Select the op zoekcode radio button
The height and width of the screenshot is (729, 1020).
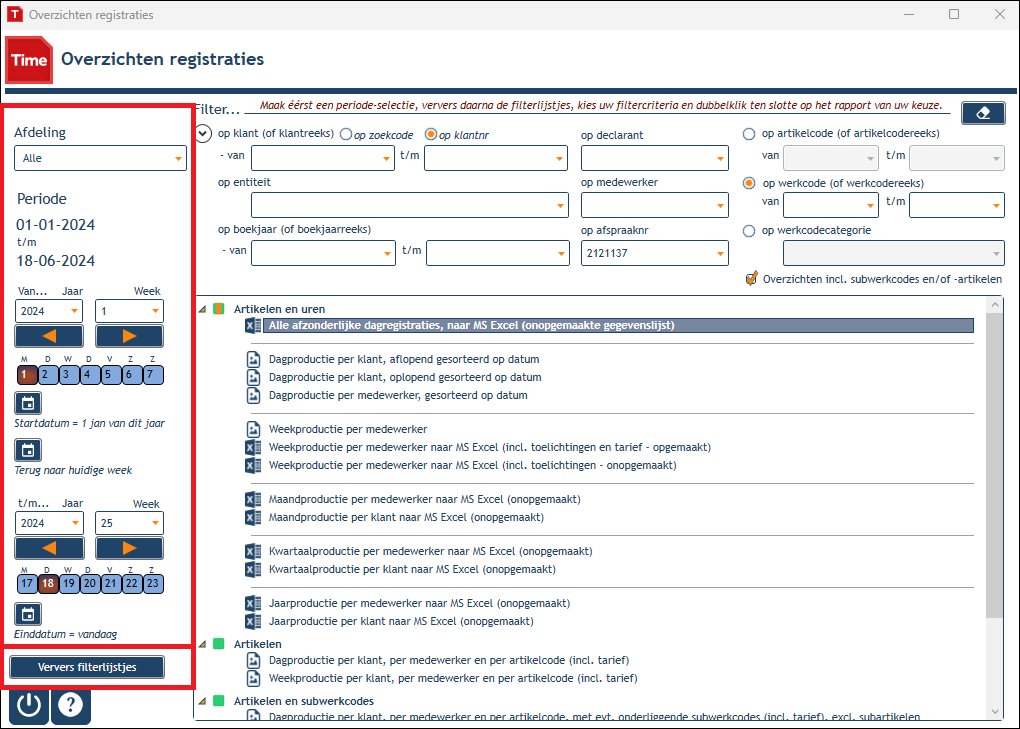point(346,135)
